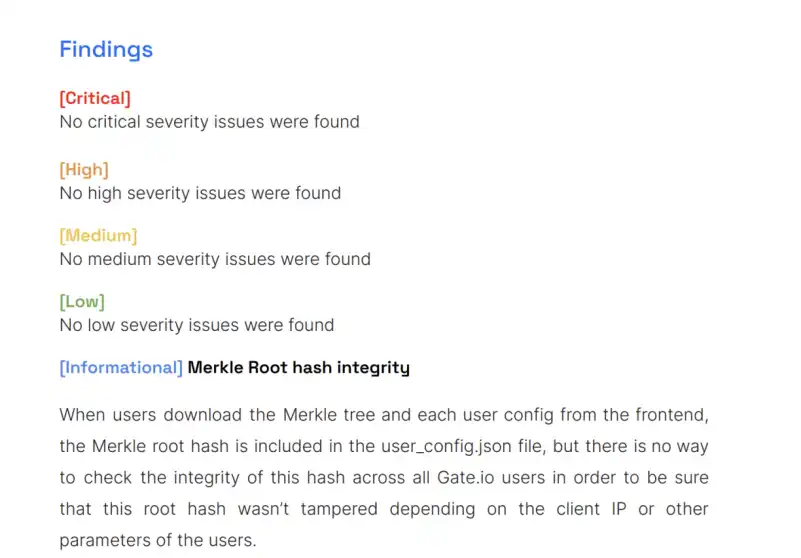
Task: Click the 'Merkle Root hash integrity' title
Action: [x=299, y=368]
